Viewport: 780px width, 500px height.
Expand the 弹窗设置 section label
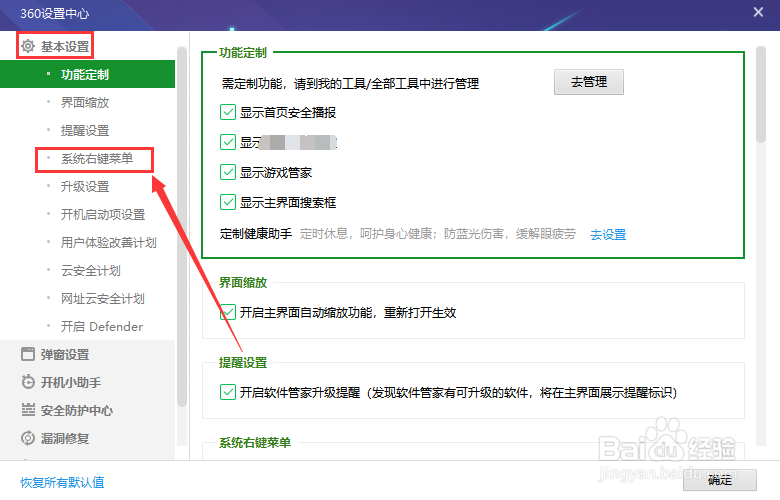coord(65,354)
